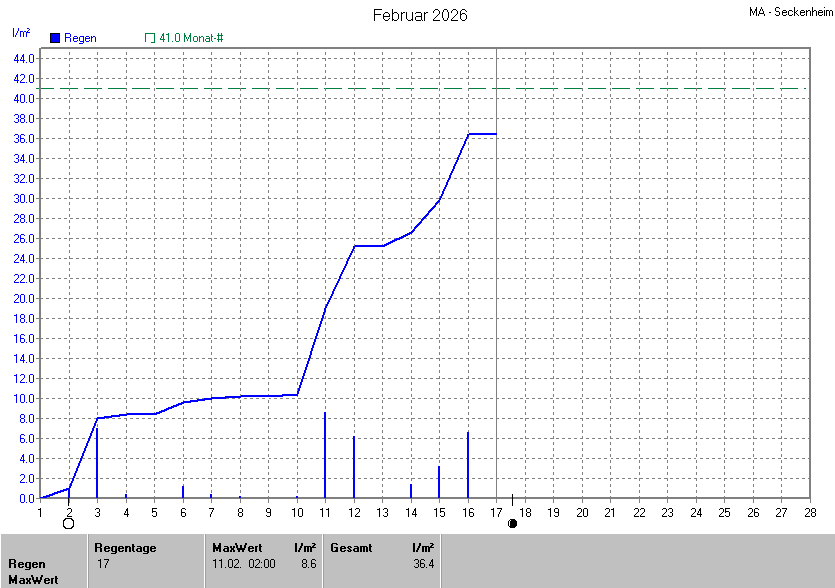
Task: Click the day 28 x-axis label
Action: (x=809, y=513)
